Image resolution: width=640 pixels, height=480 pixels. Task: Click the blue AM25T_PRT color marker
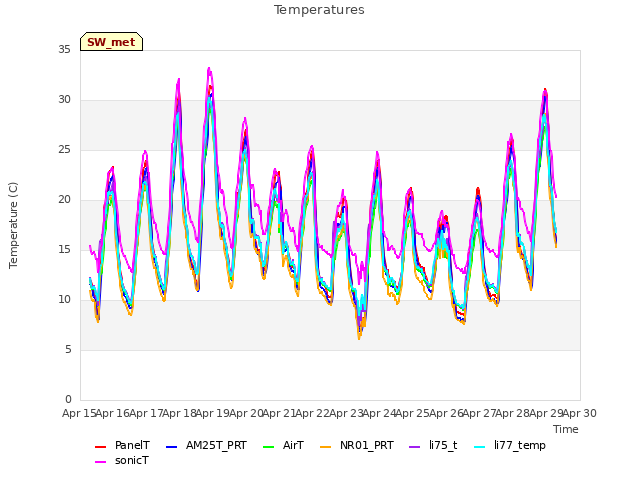click(171, 447)
